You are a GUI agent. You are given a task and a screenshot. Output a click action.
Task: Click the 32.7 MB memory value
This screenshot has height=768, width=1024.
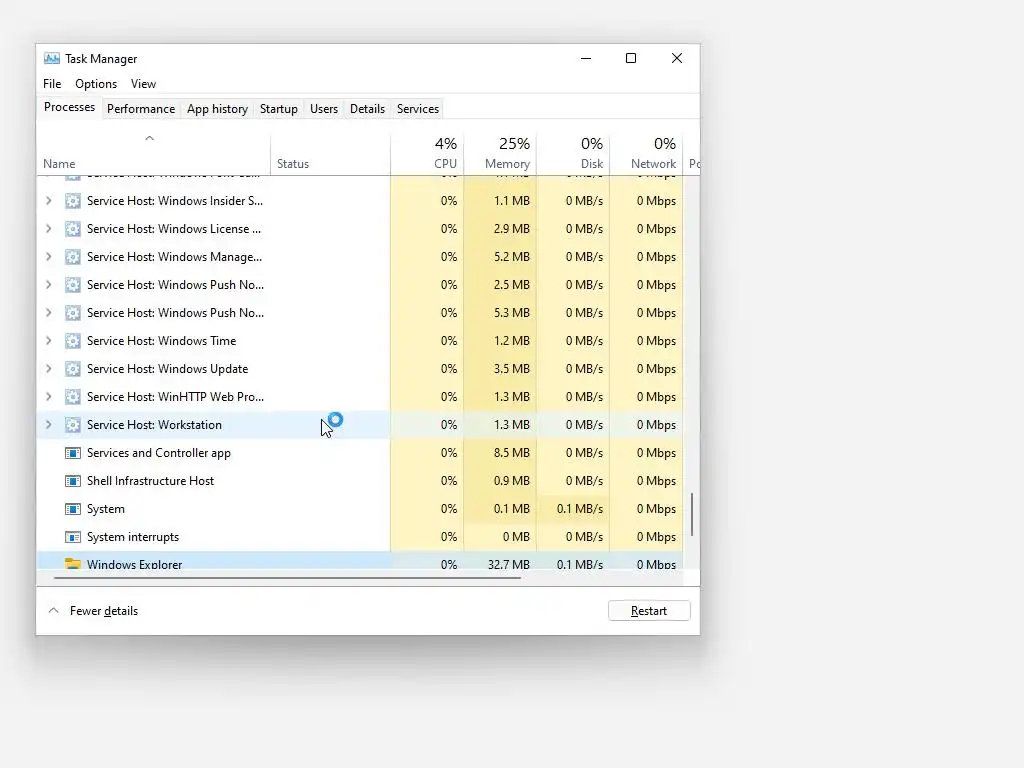508,564
